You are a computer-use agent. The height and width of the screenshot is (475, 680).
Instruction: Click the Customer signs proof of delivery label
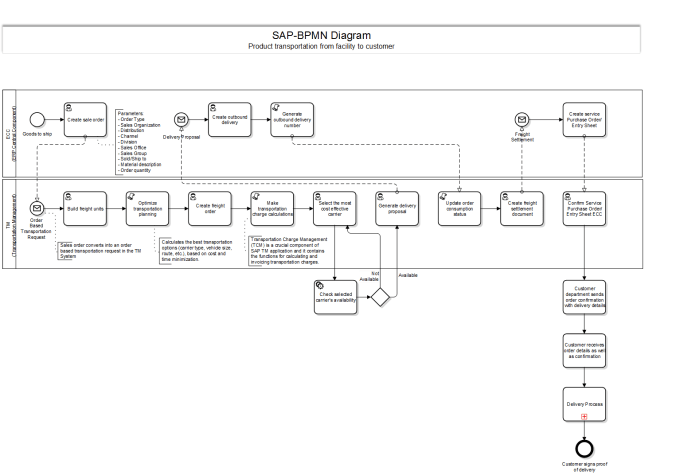pos(585,467)
